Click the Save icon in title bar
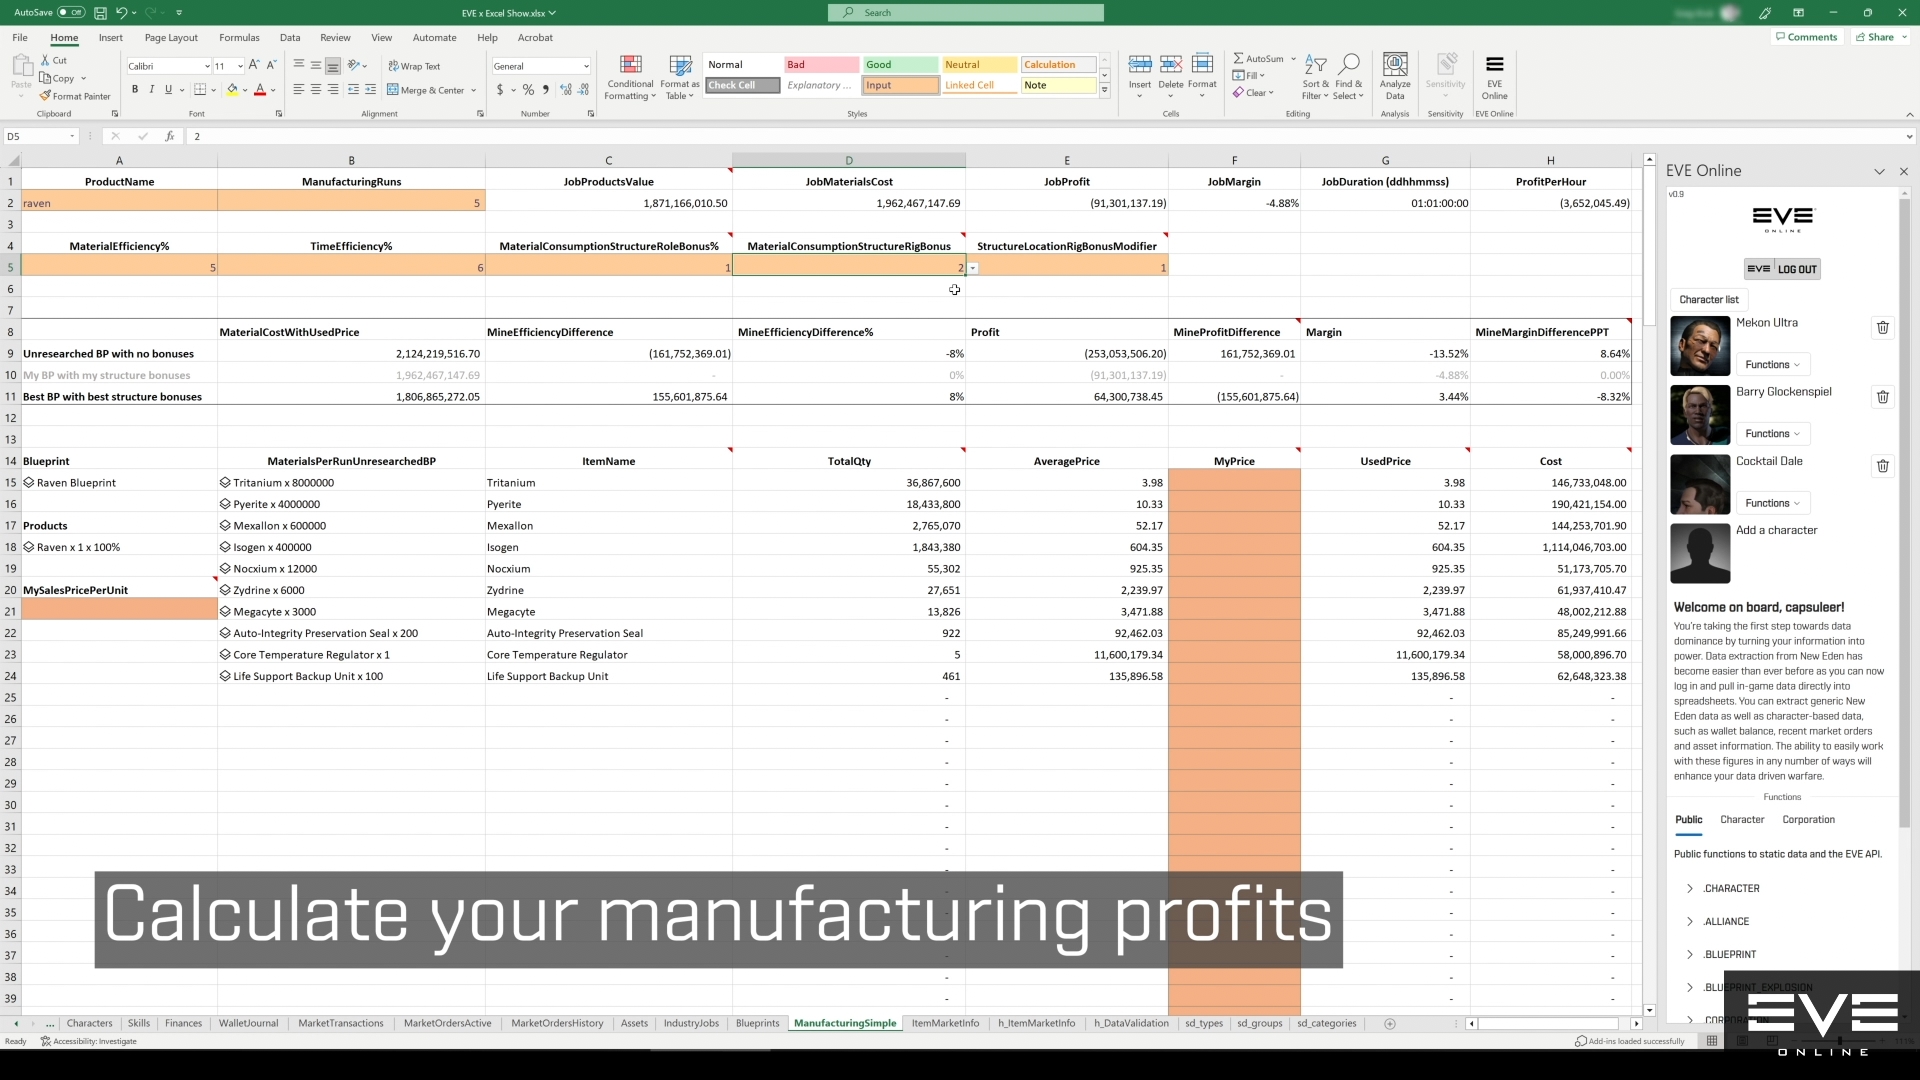The image size is (1920, 1080). pos(100,13)
